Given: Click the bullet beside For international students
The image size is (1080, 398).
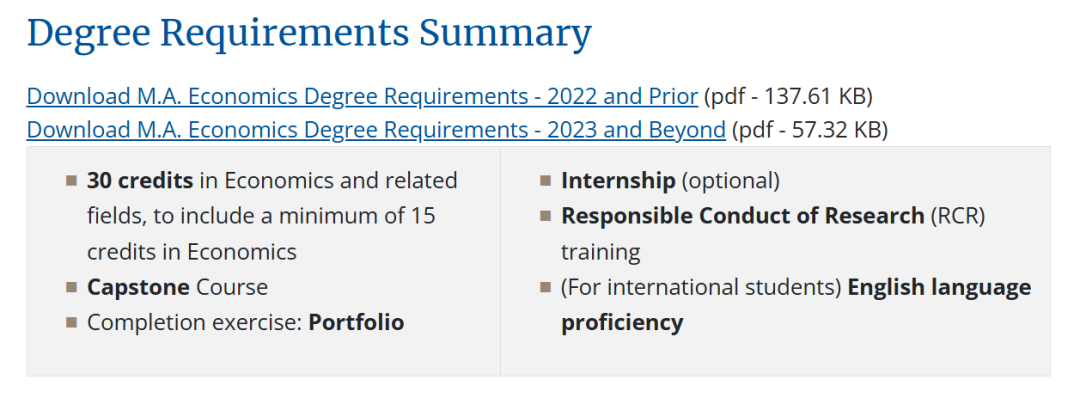Looking at the screenshot, I should tap(546, 287).
